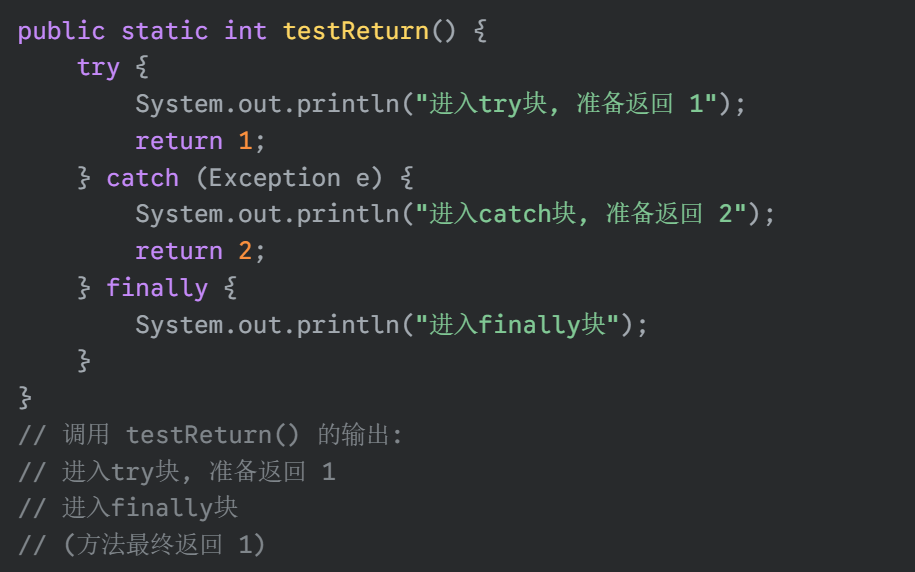
Task: Click the exception variable e
Action: pyautogui.click(x=362, y=178)
